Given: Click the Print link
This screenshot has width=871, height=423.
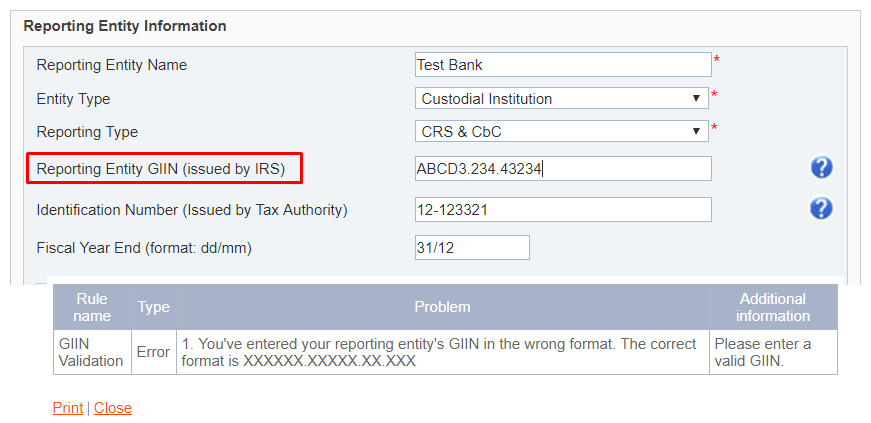Looking at the screenshot, I should (68, 408).
